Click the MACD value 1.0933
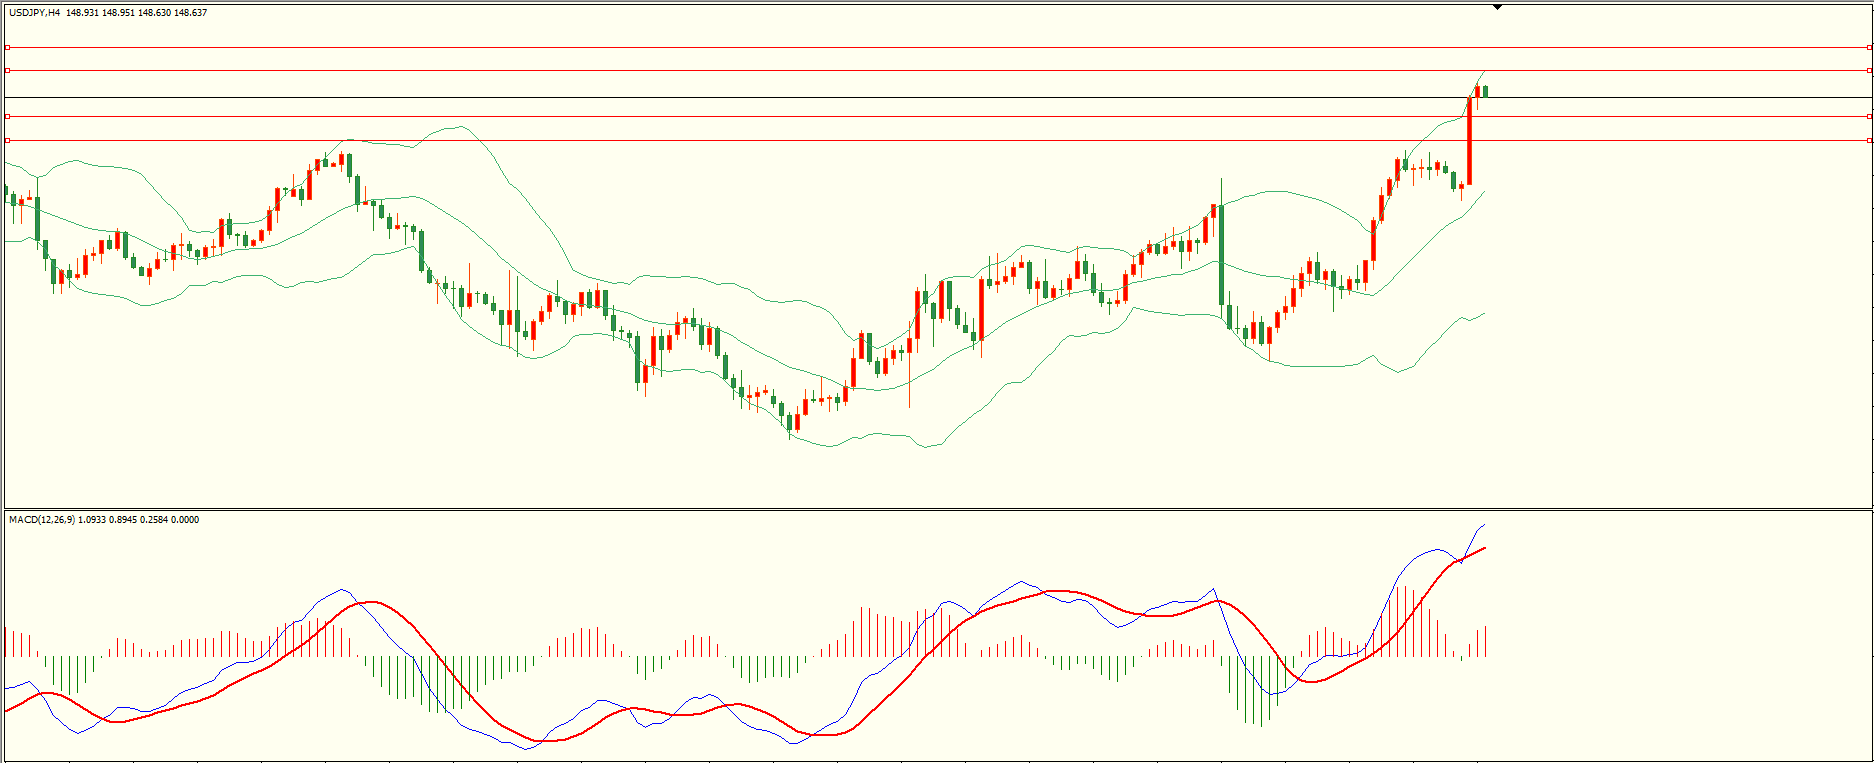Viewport: 1874px width, 763px height. (93, 520)
